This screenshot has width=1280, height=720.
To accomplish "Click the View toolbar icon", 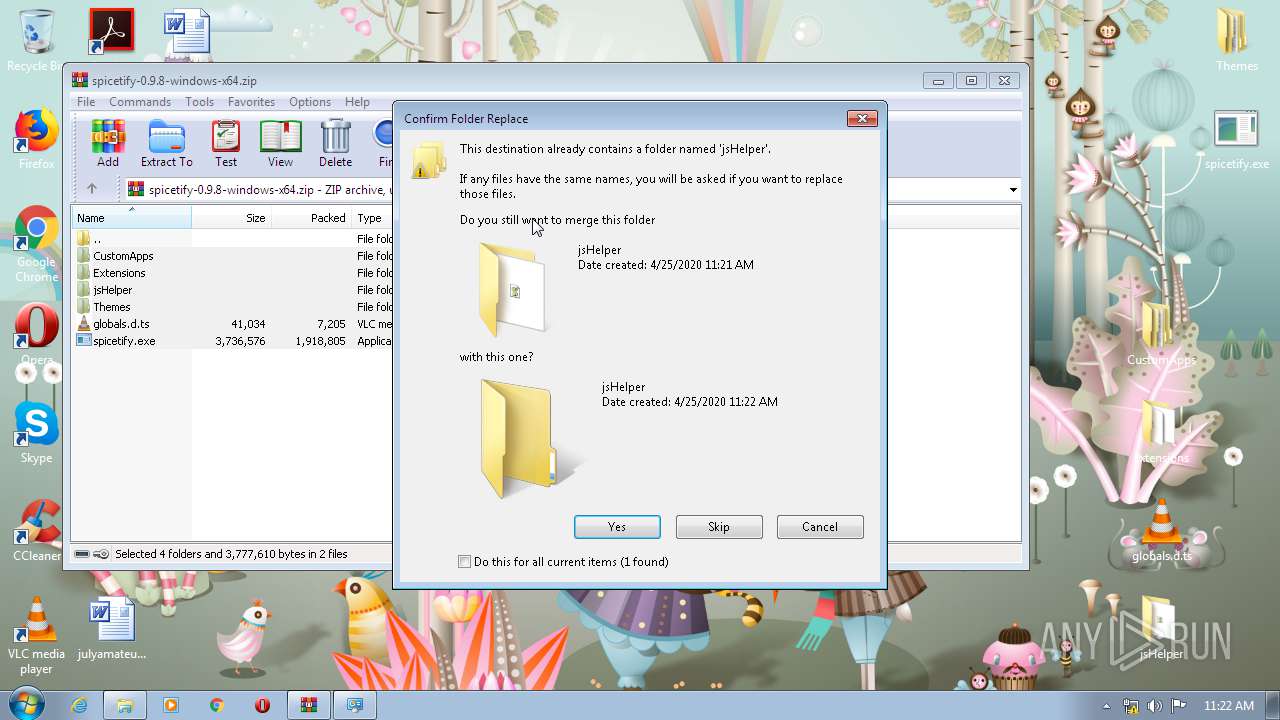I will [x=280, y=144].
